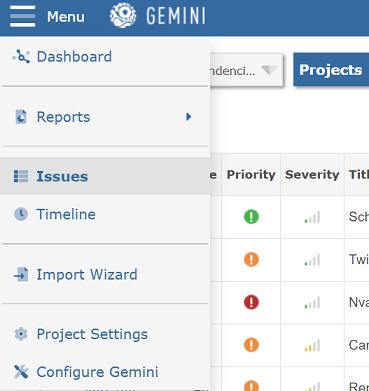Click the Projects button

331,70
